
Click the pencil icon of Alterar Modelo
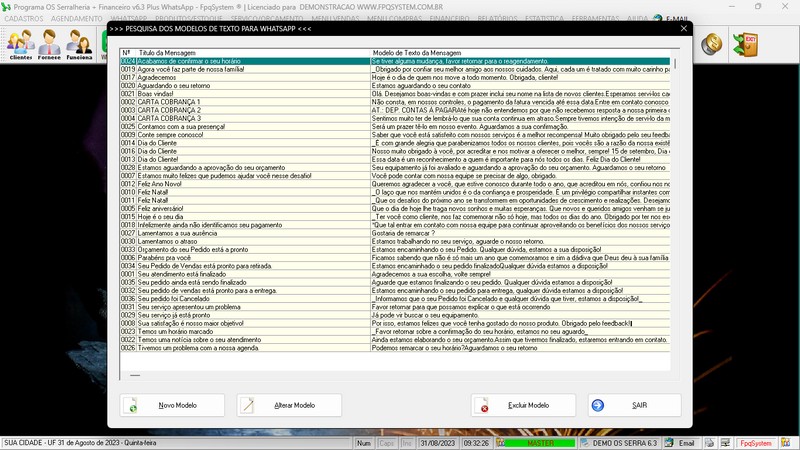(247, 405)
